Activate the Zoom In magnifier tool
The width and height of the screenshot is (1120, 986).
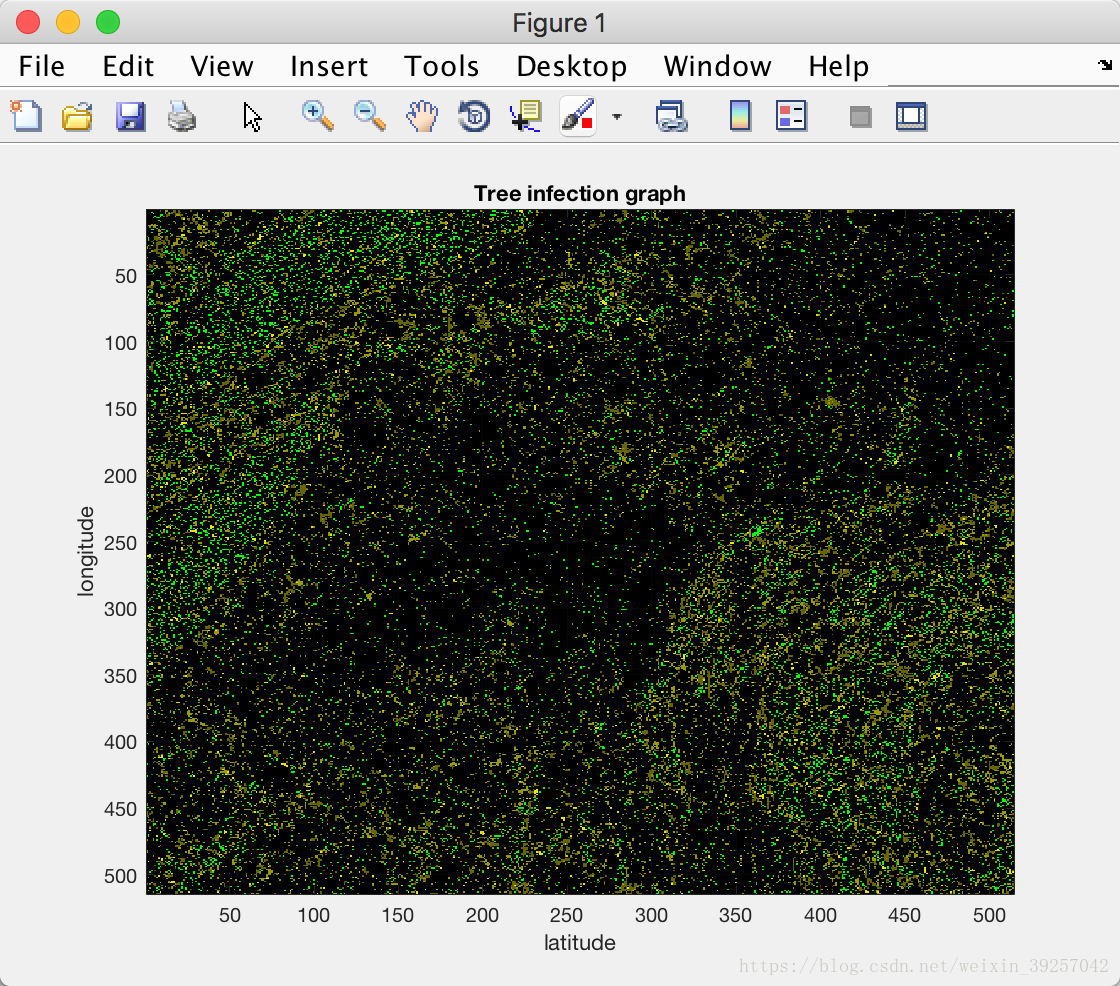coord(317,116)
